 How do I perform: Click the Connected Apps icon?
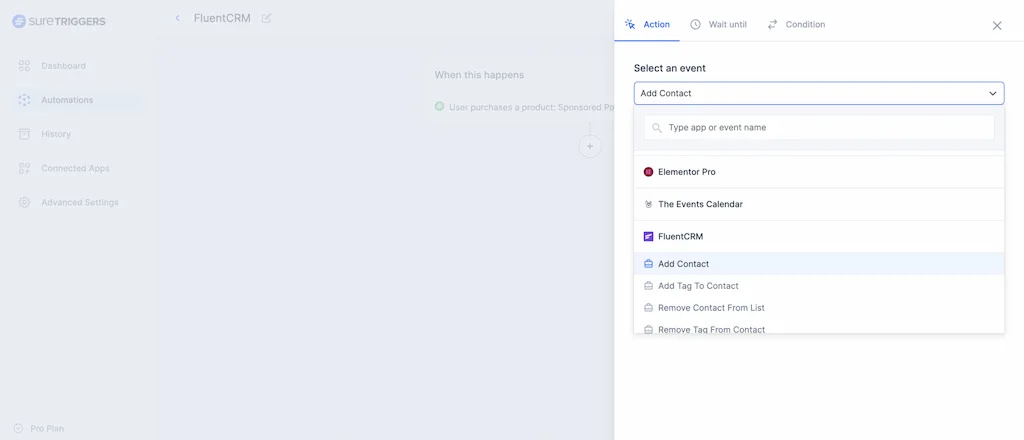[24, 168]
